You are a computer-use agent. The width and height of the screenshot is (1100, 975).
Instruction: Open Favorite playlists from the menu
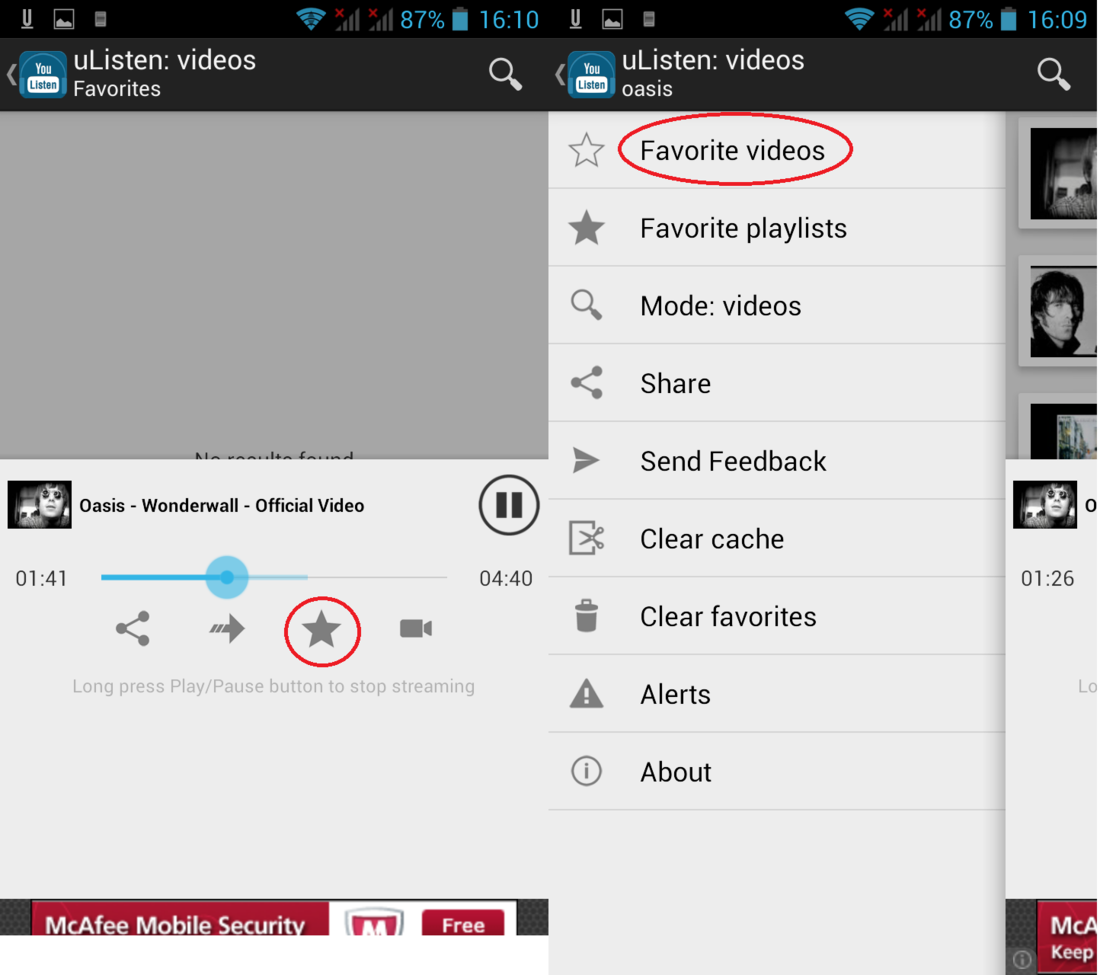(777, 228)
